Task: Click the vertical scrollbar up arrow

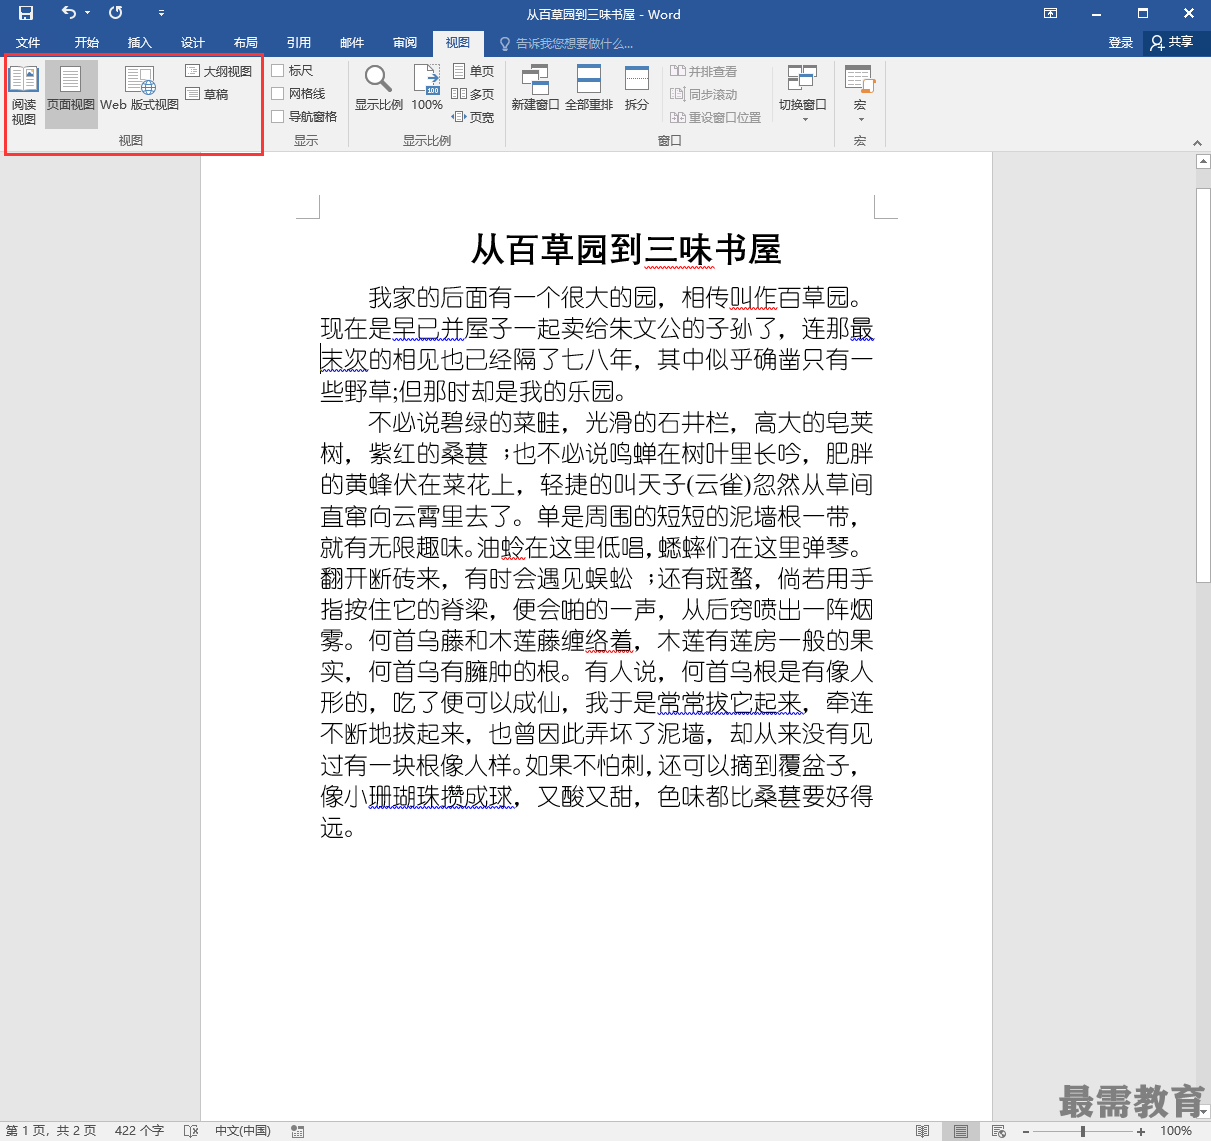Action: 1203,161
